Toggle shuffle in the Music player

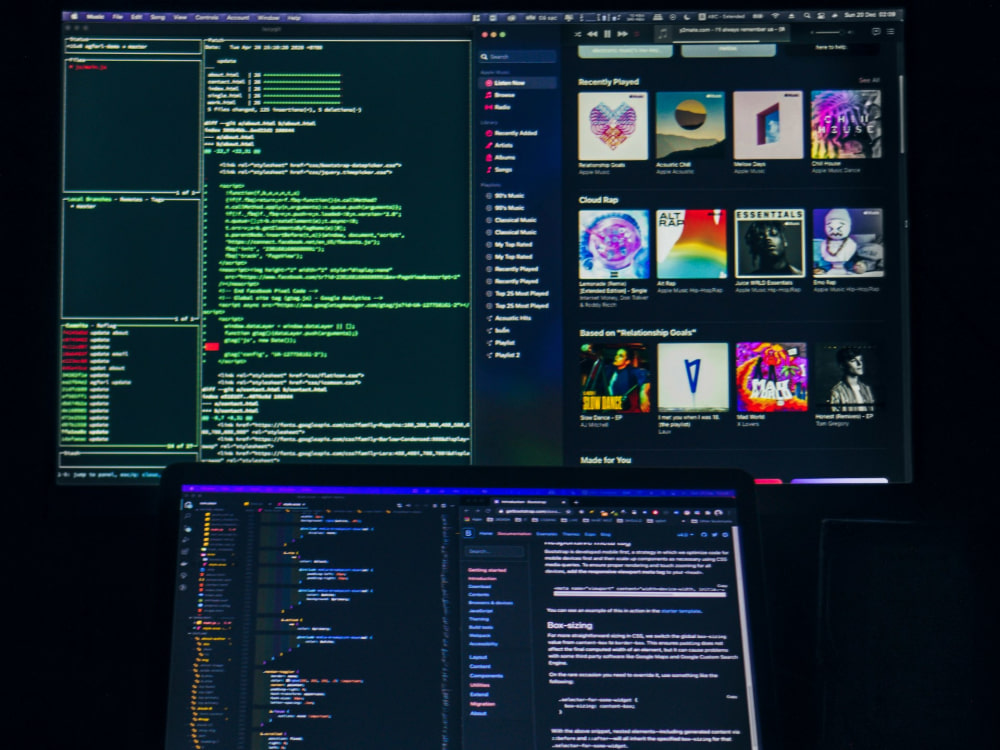point(577,34)
